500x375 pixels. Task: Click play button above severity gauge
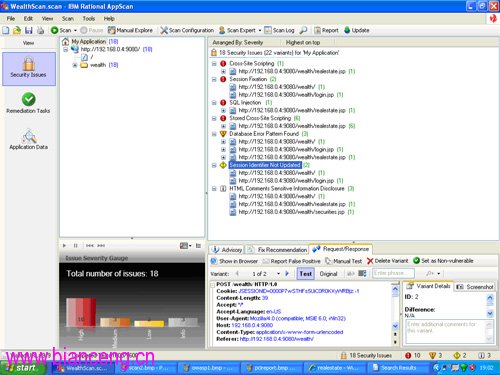(x=64, y=246)
